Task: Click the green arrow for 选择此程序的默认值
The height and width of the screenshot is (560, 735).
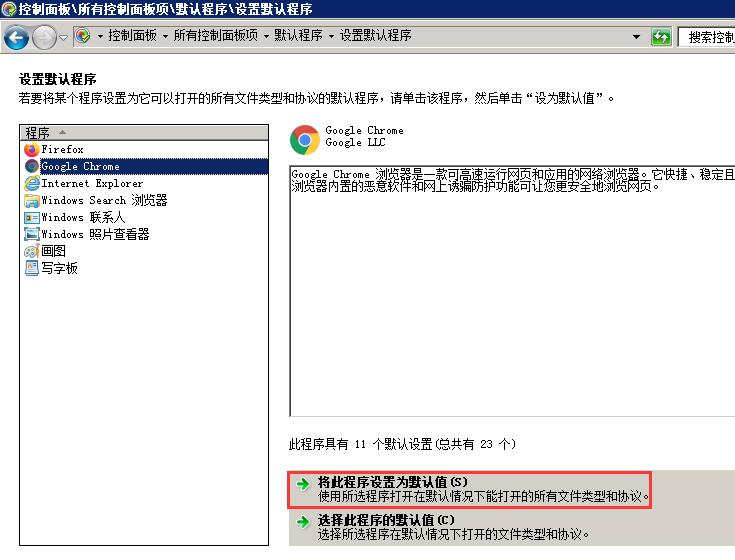Action: pyautogui.click(x=303, y=522)
